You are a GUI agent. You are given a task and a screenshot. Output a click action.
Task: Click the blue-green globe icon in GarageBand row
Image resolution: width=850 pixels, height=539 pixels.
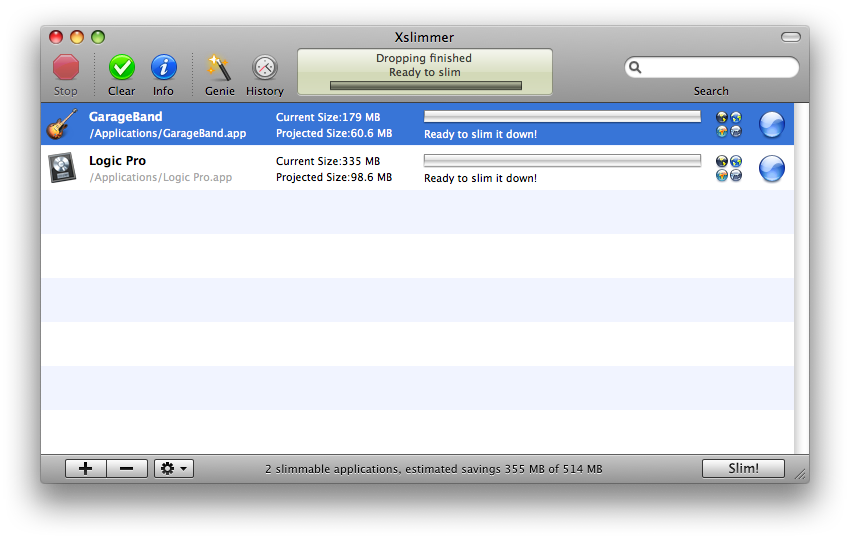click(736, 117)
